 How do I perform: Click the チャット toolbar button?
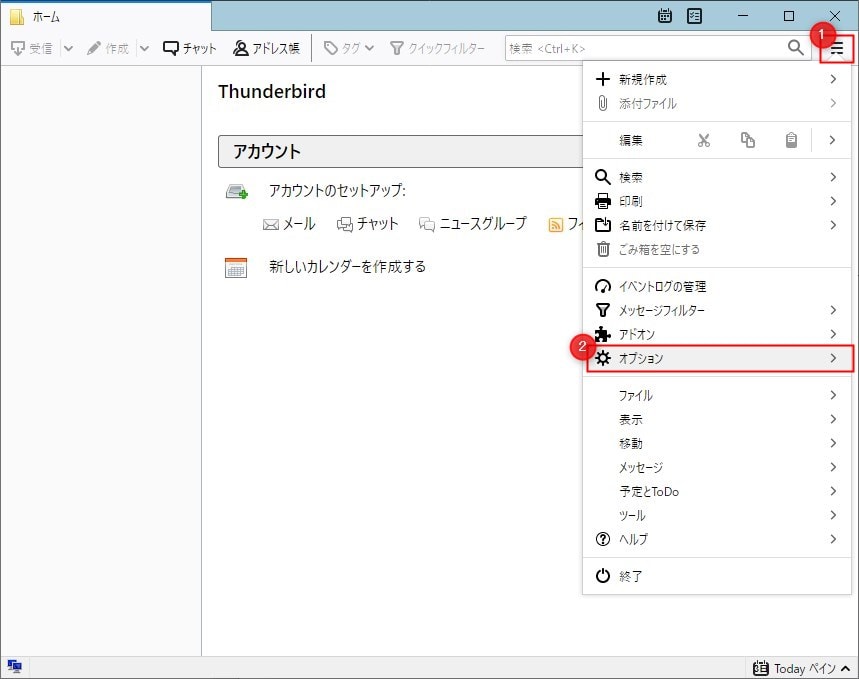pos(190,48)
